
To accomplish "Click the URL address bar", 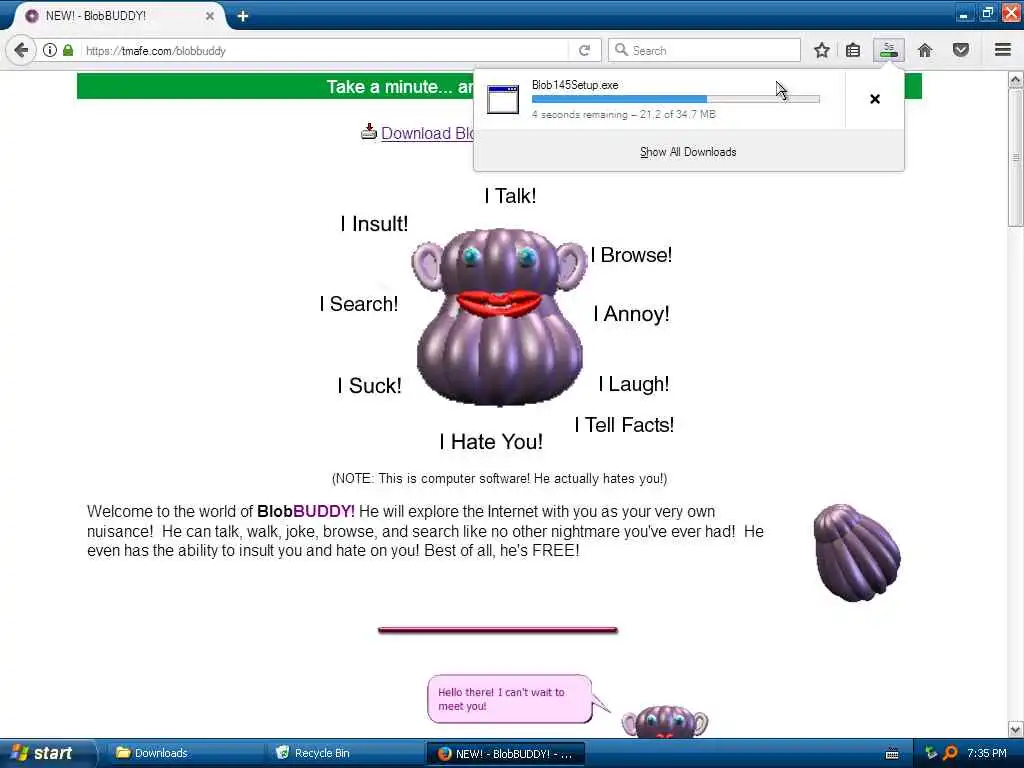I will pos(327,50).
